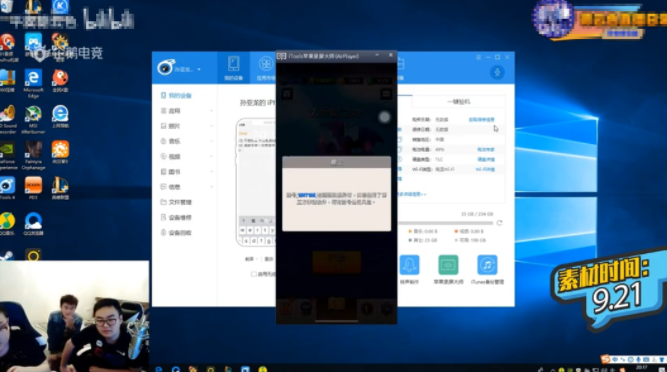Expand the 照片 (Photos) sidebar section
This screenshot has width=667, height=372.
point(187,126)
